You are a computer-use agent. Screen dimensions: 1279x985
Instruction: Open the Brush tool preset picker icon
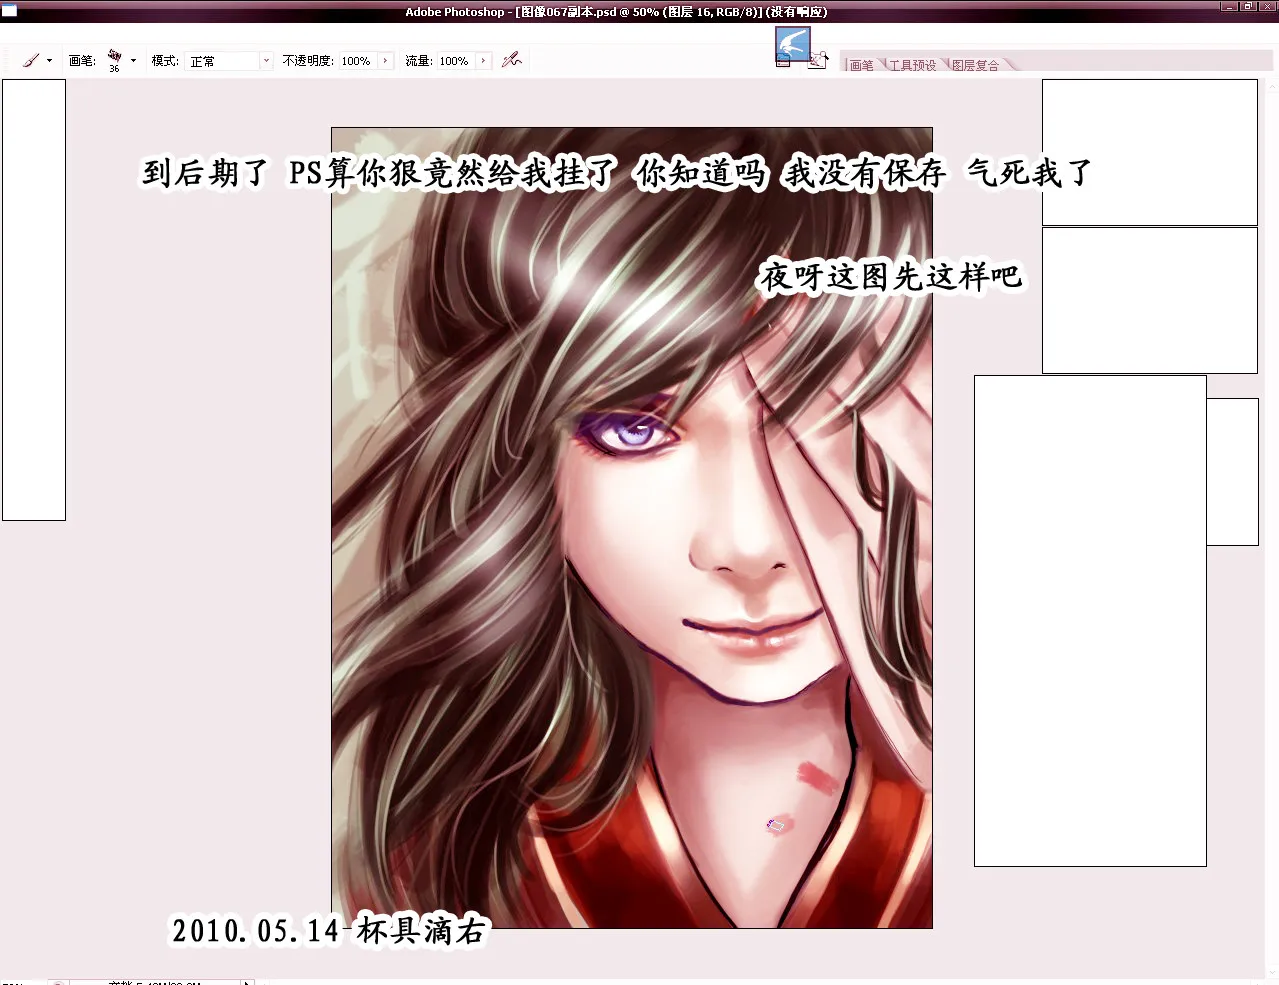tap(31, 61)
